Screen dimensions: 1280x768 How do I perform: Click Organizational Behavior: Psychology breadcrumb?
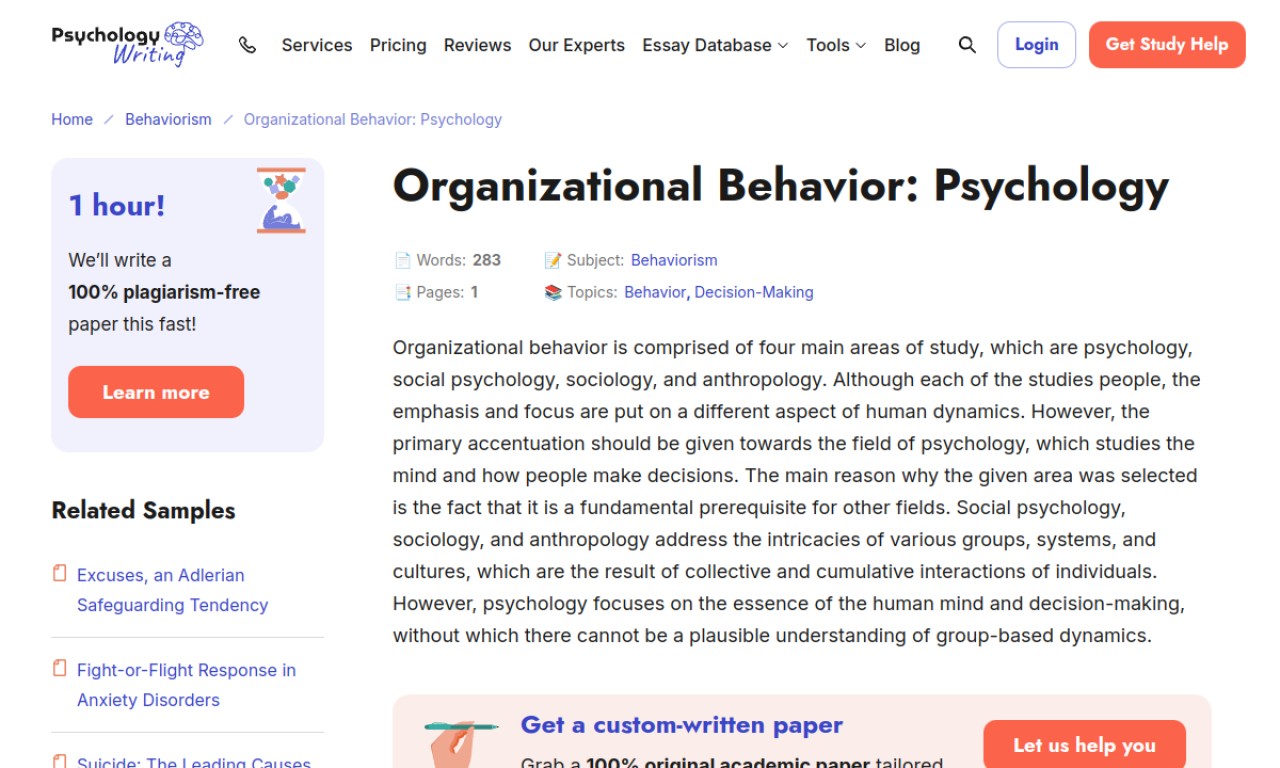[x=373, y=119]
